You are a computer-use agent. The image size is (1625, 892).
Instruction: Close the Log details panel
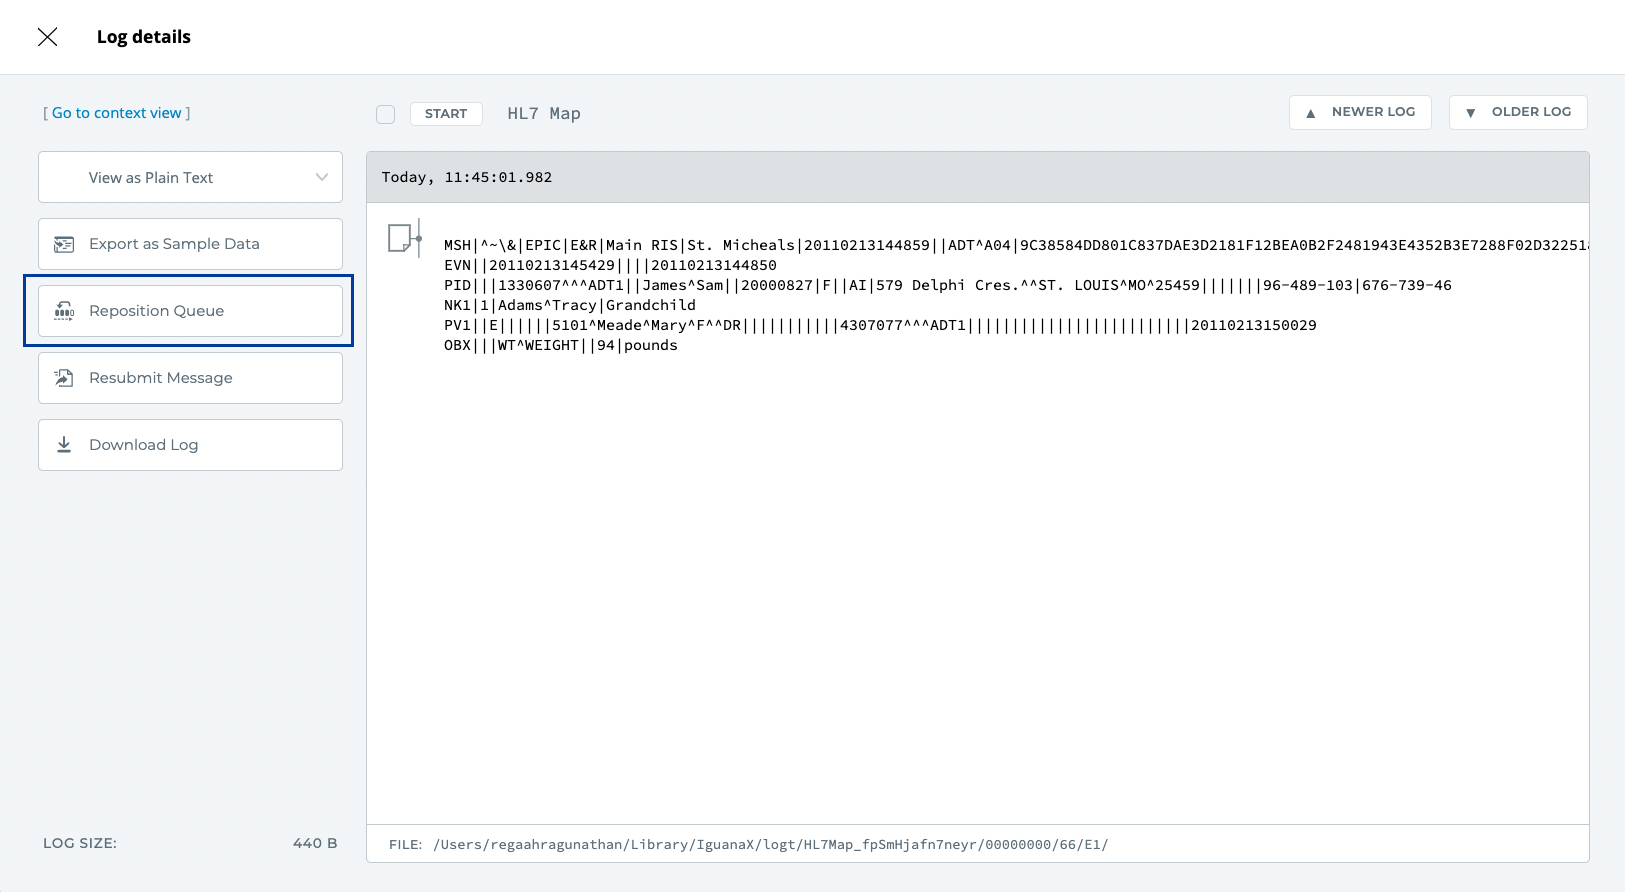coord(47,37)
